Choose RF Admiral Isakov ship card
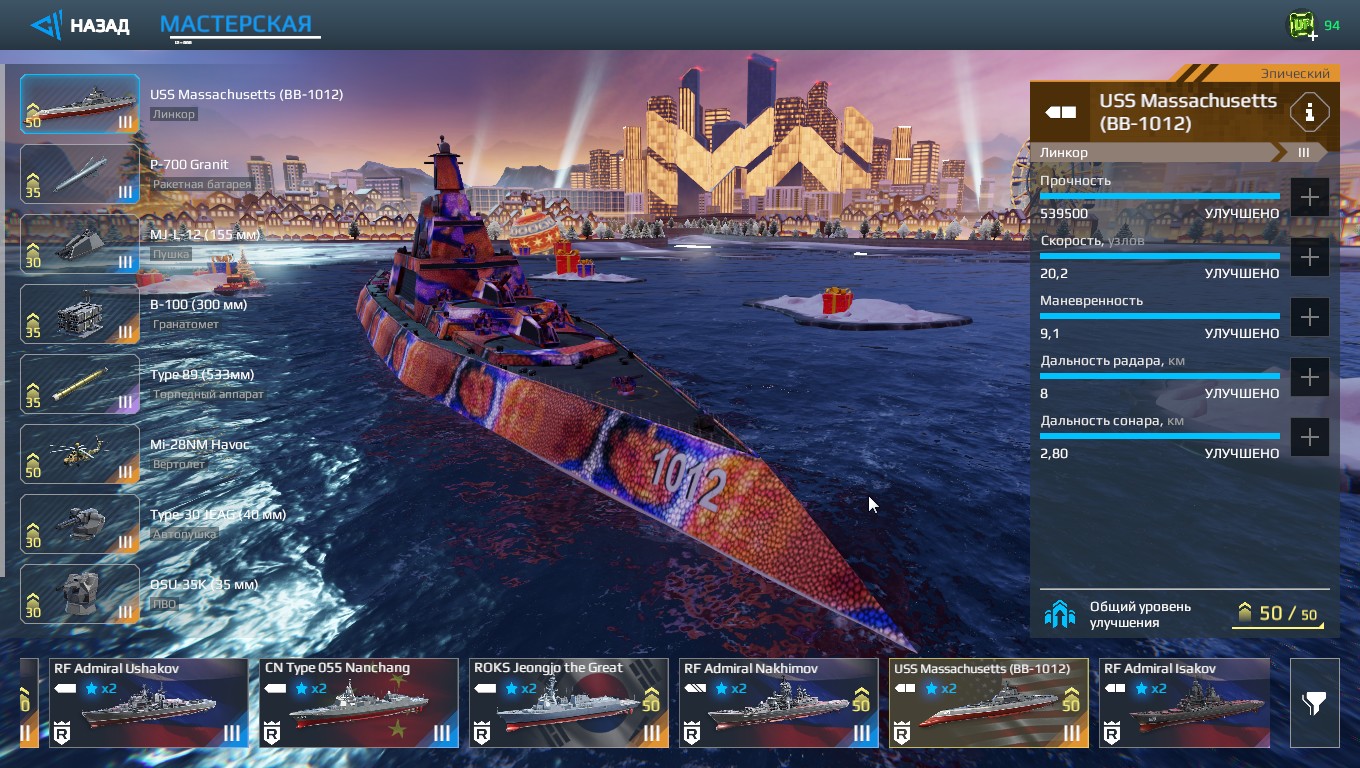Image resolution: width=1360 pixels, height=768 pixels. click(1185, 703)
